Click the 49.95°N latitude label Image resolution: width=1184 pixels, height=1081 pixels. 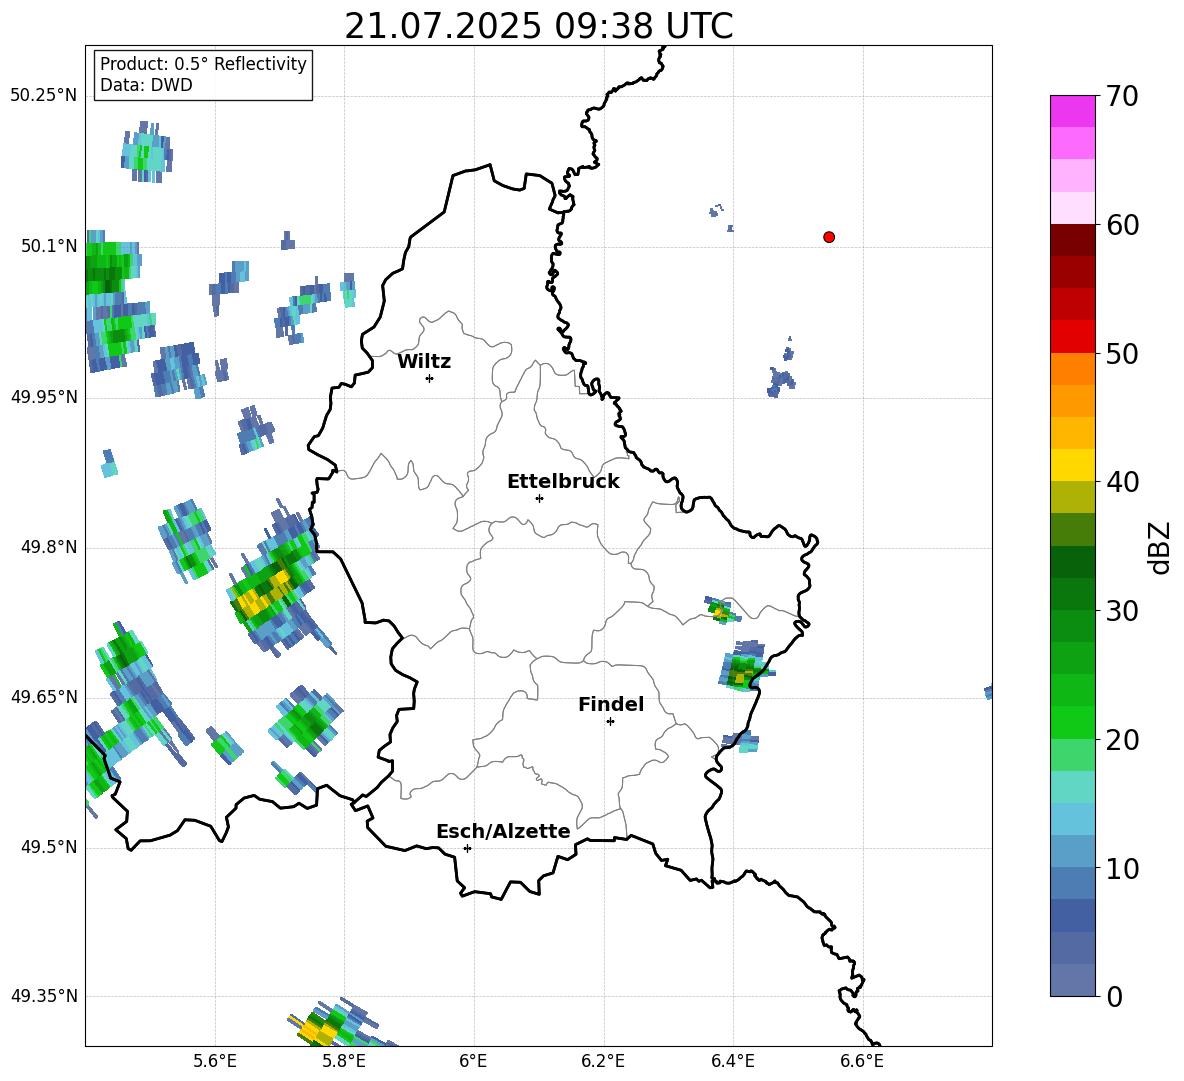coord(44,397)
